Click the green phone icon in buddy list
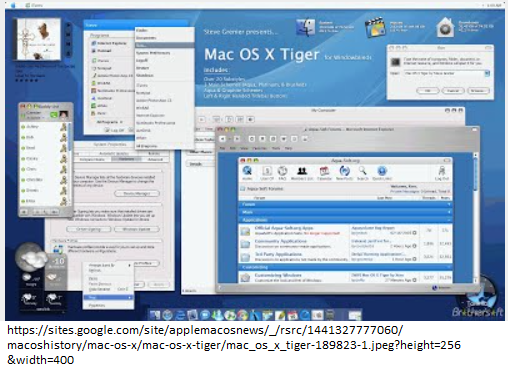Screen dimensions: 508x369 tap(54, 115)
